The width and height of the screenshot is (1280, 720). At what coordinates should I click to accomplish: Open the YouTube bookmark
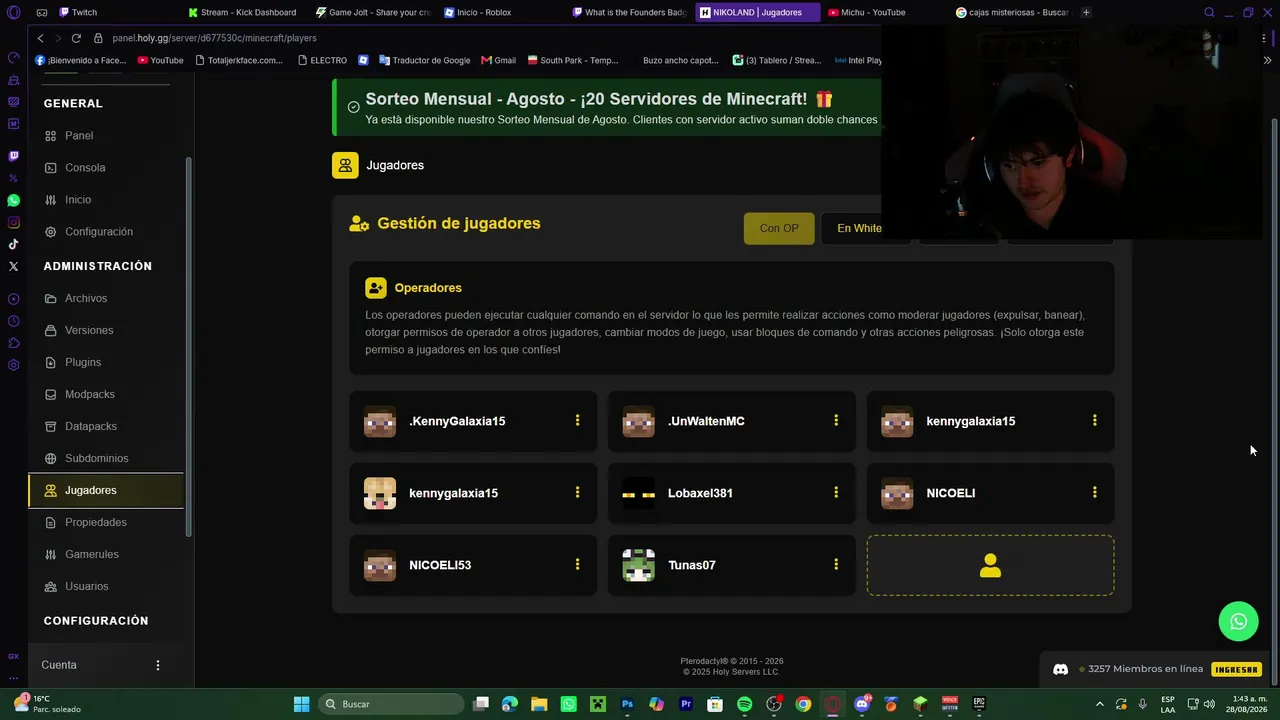(x=160, y=60)
